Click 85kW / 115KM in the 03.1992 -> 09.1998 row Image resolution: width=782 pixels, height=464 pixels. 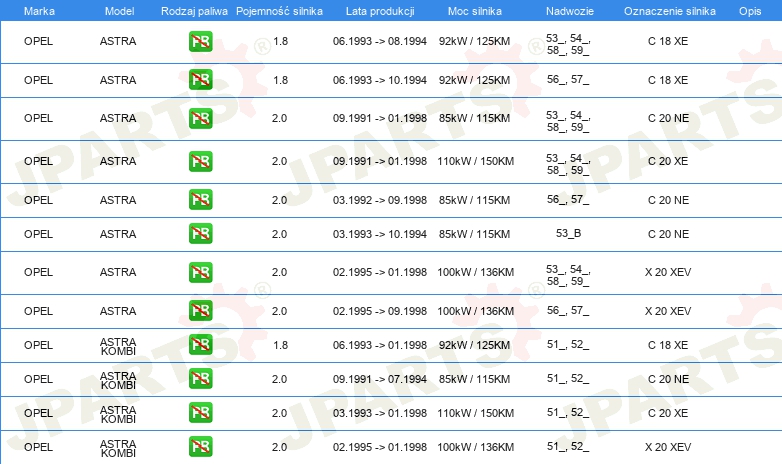tap(474, 200)
